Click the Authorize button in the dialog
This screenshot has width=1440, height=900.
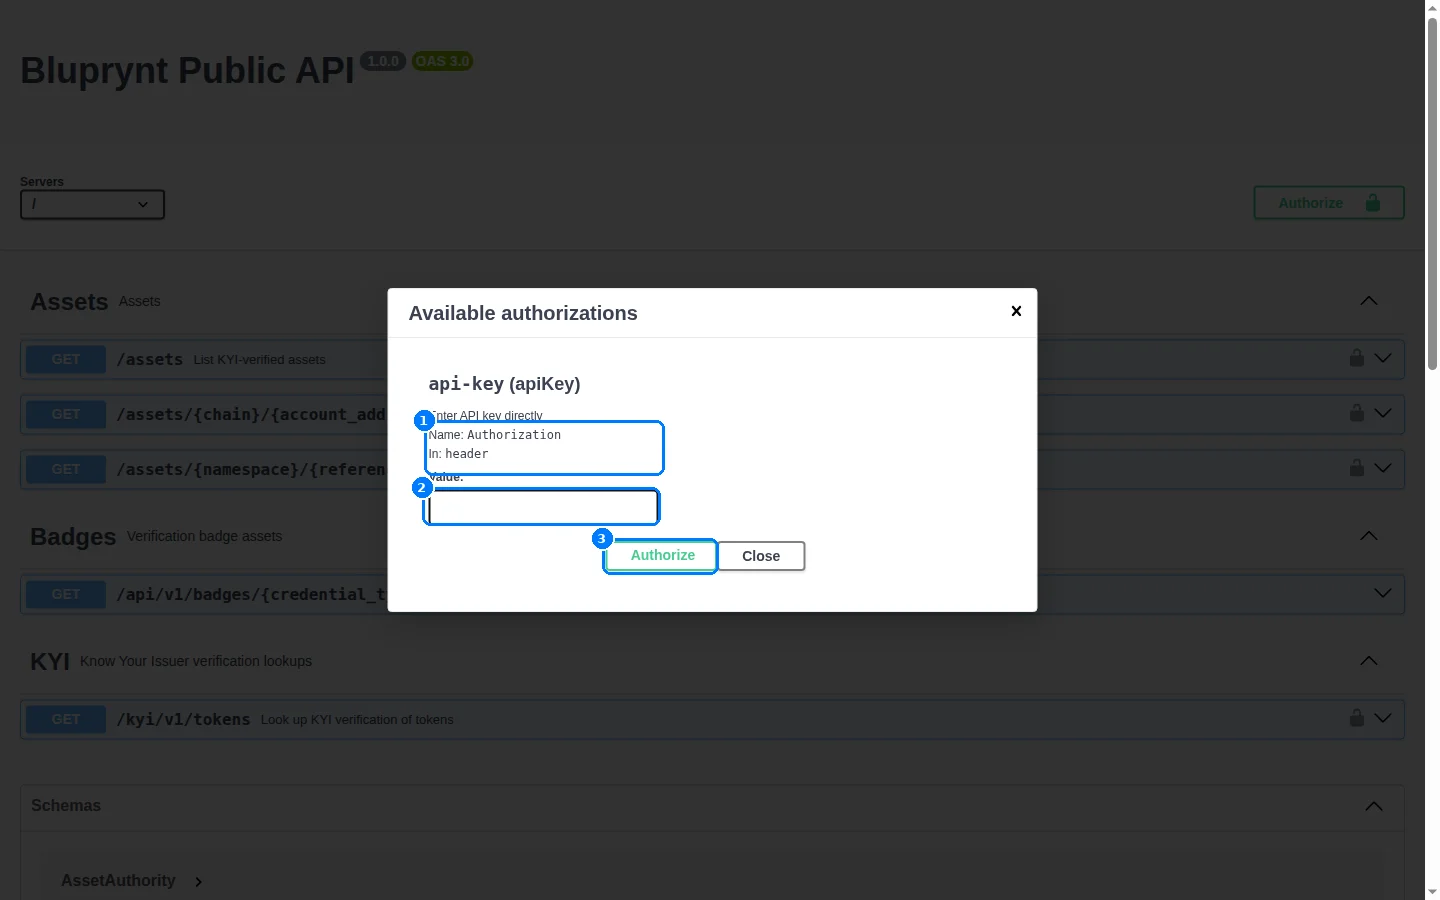pyautogui.click(x=662, y=556)
